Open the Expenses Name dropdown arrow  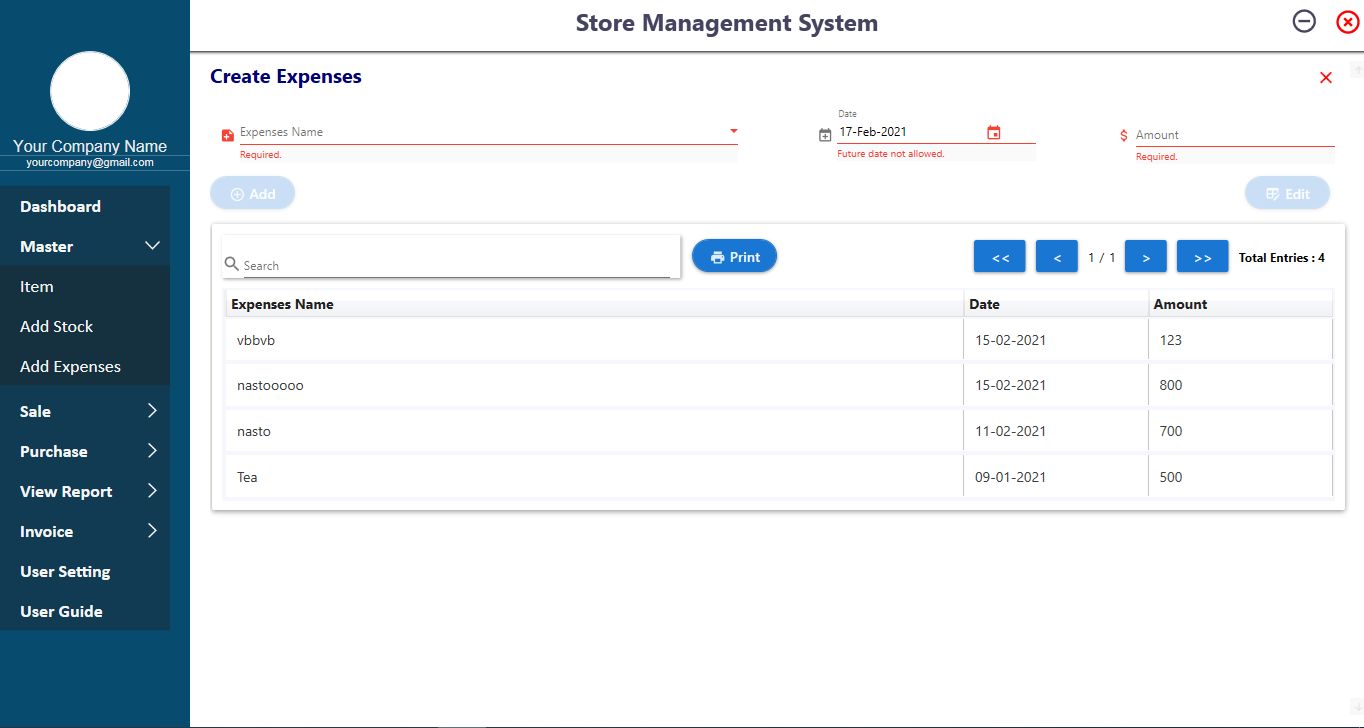733,131
